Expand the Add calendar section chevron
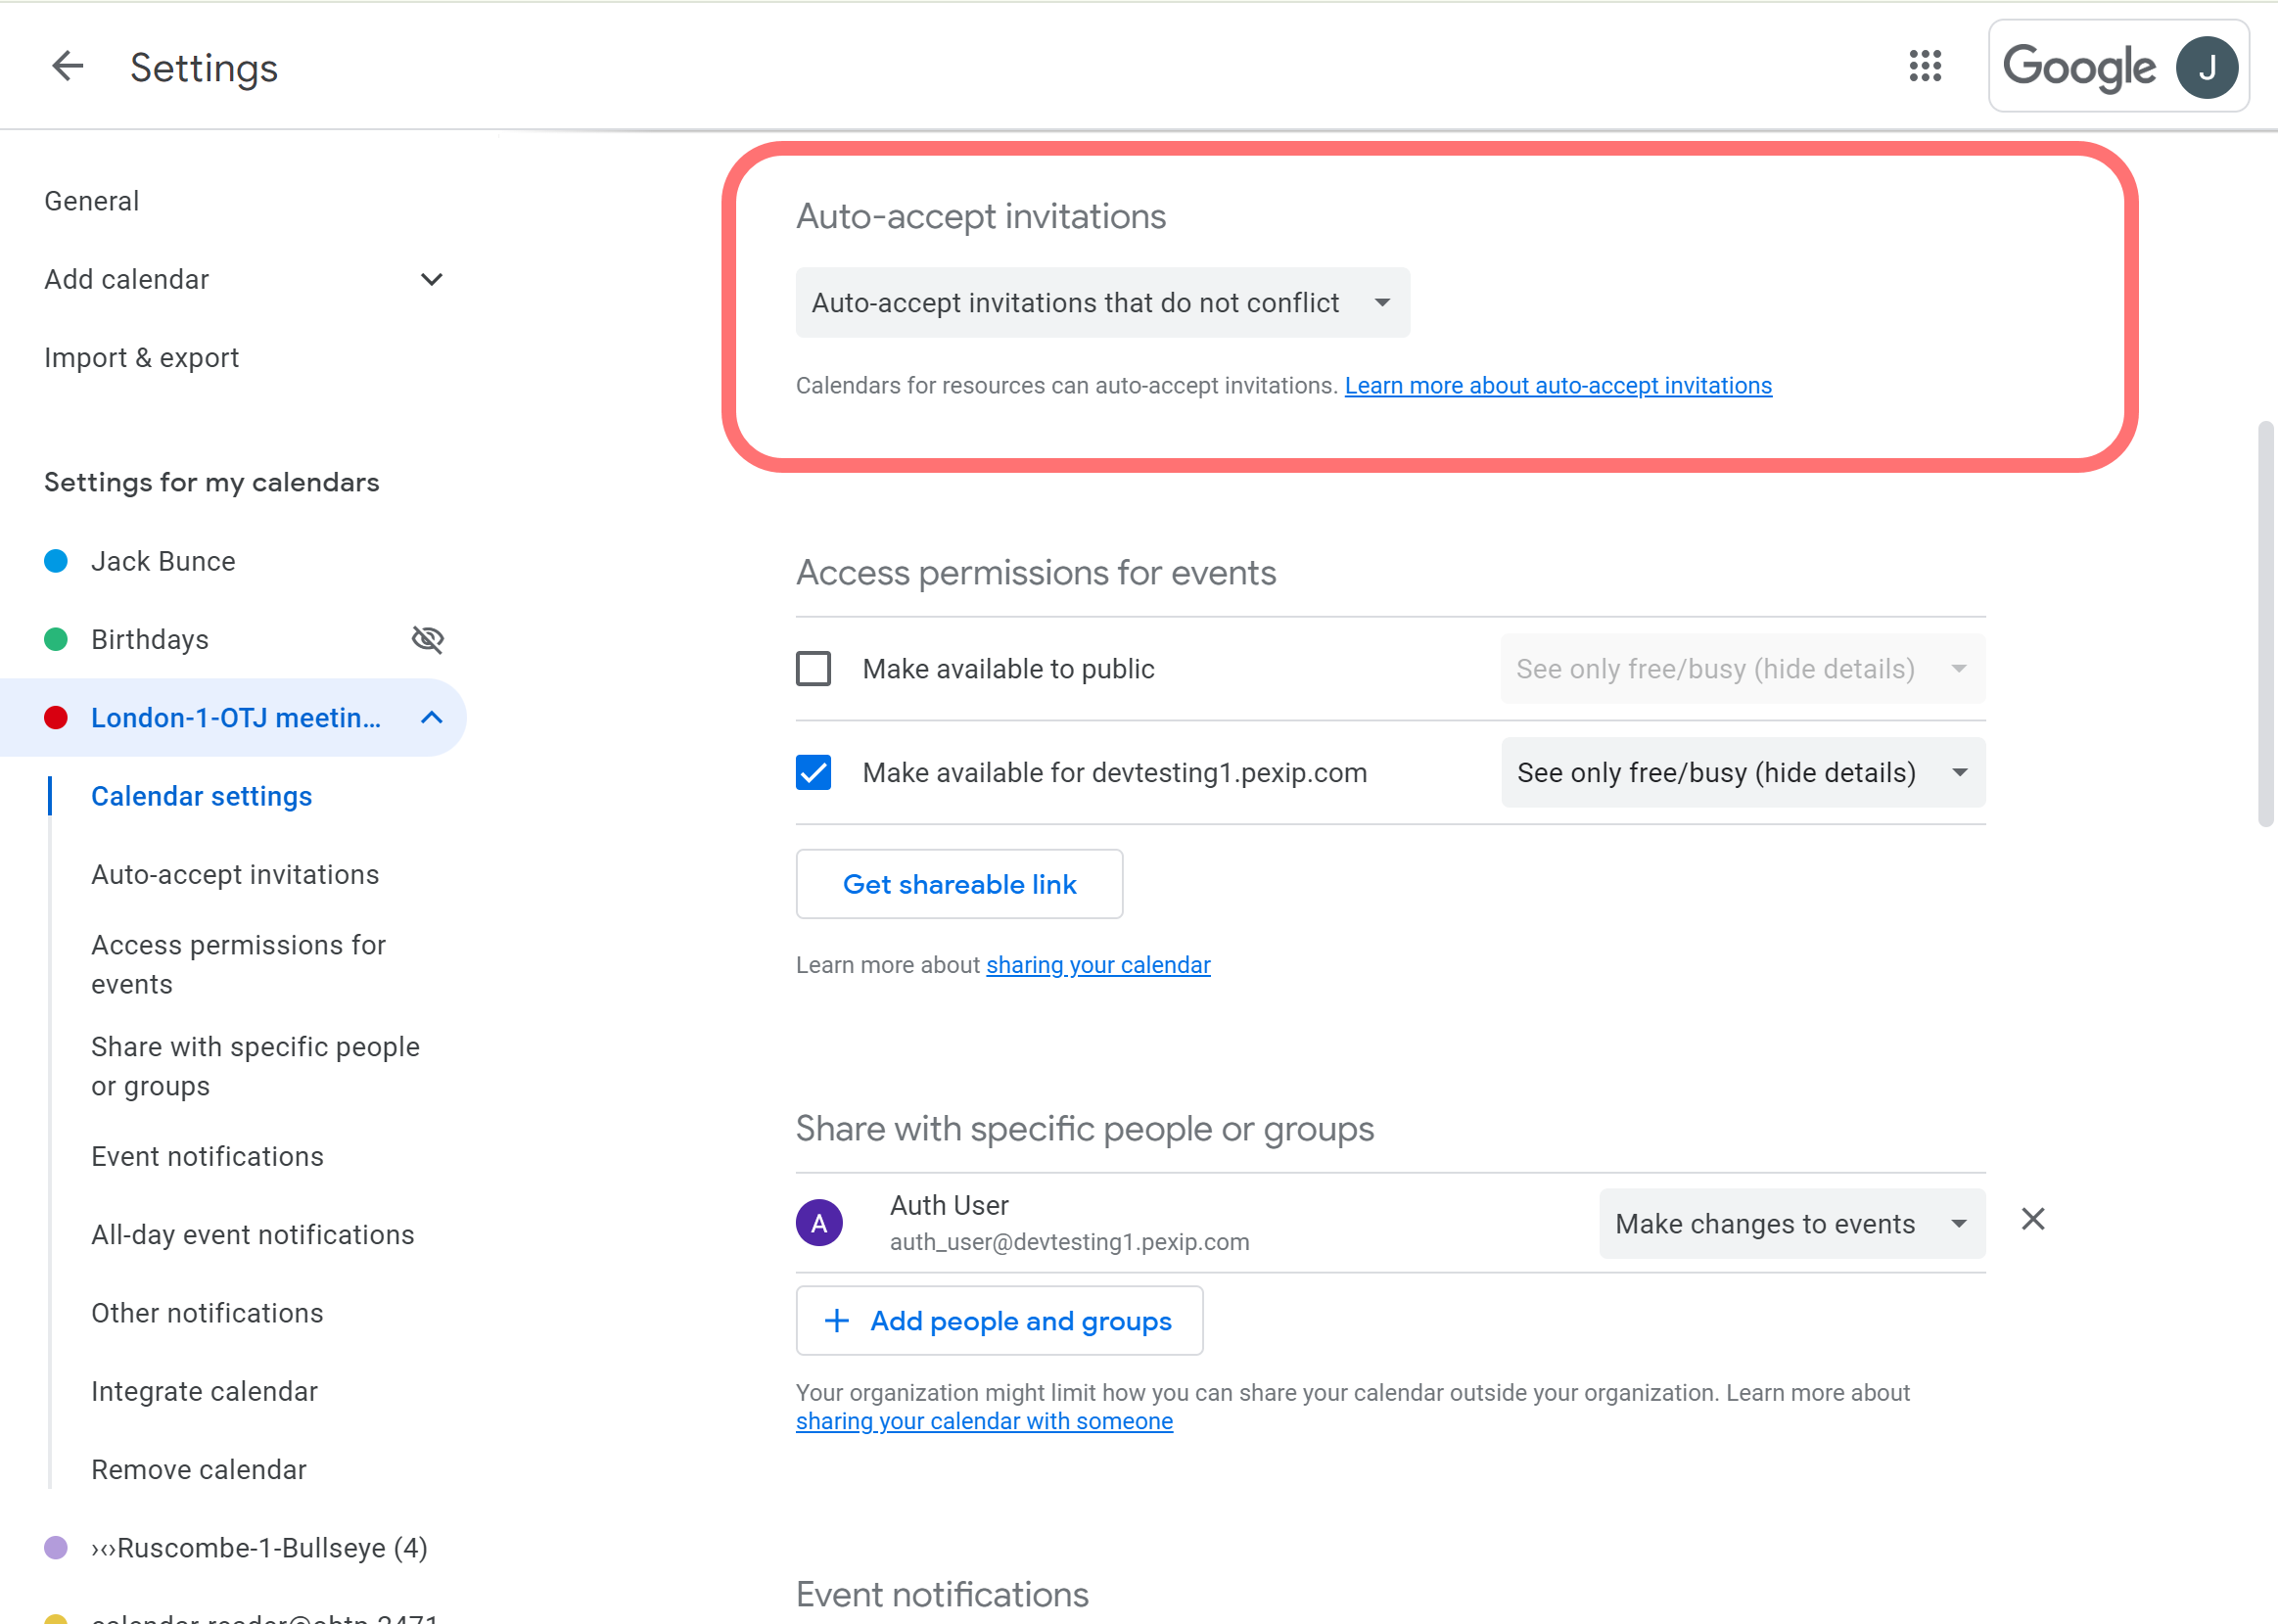The height and width of the screenshot is (1624, 2278). click(431, 279)
